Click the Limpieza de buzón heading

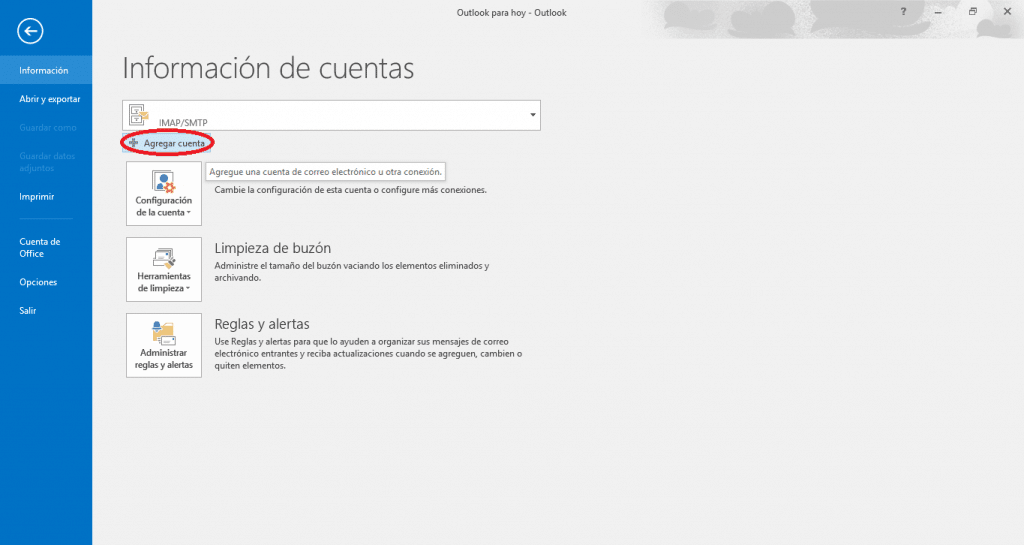[272, 248]
